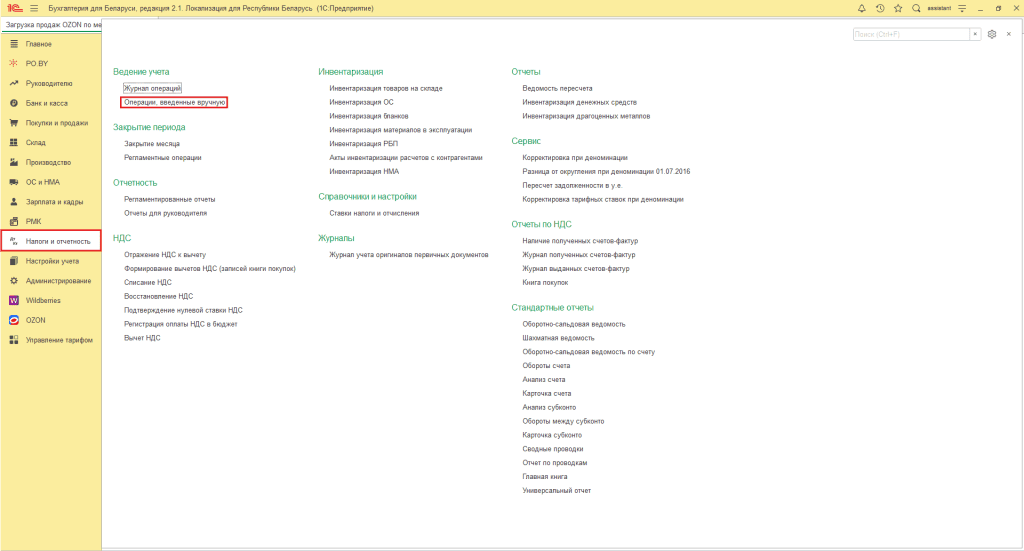This screenshot has width=1024, height=551.
Task: Switch to the Загрузка продаж OZON tab
Action: (52, 25)
